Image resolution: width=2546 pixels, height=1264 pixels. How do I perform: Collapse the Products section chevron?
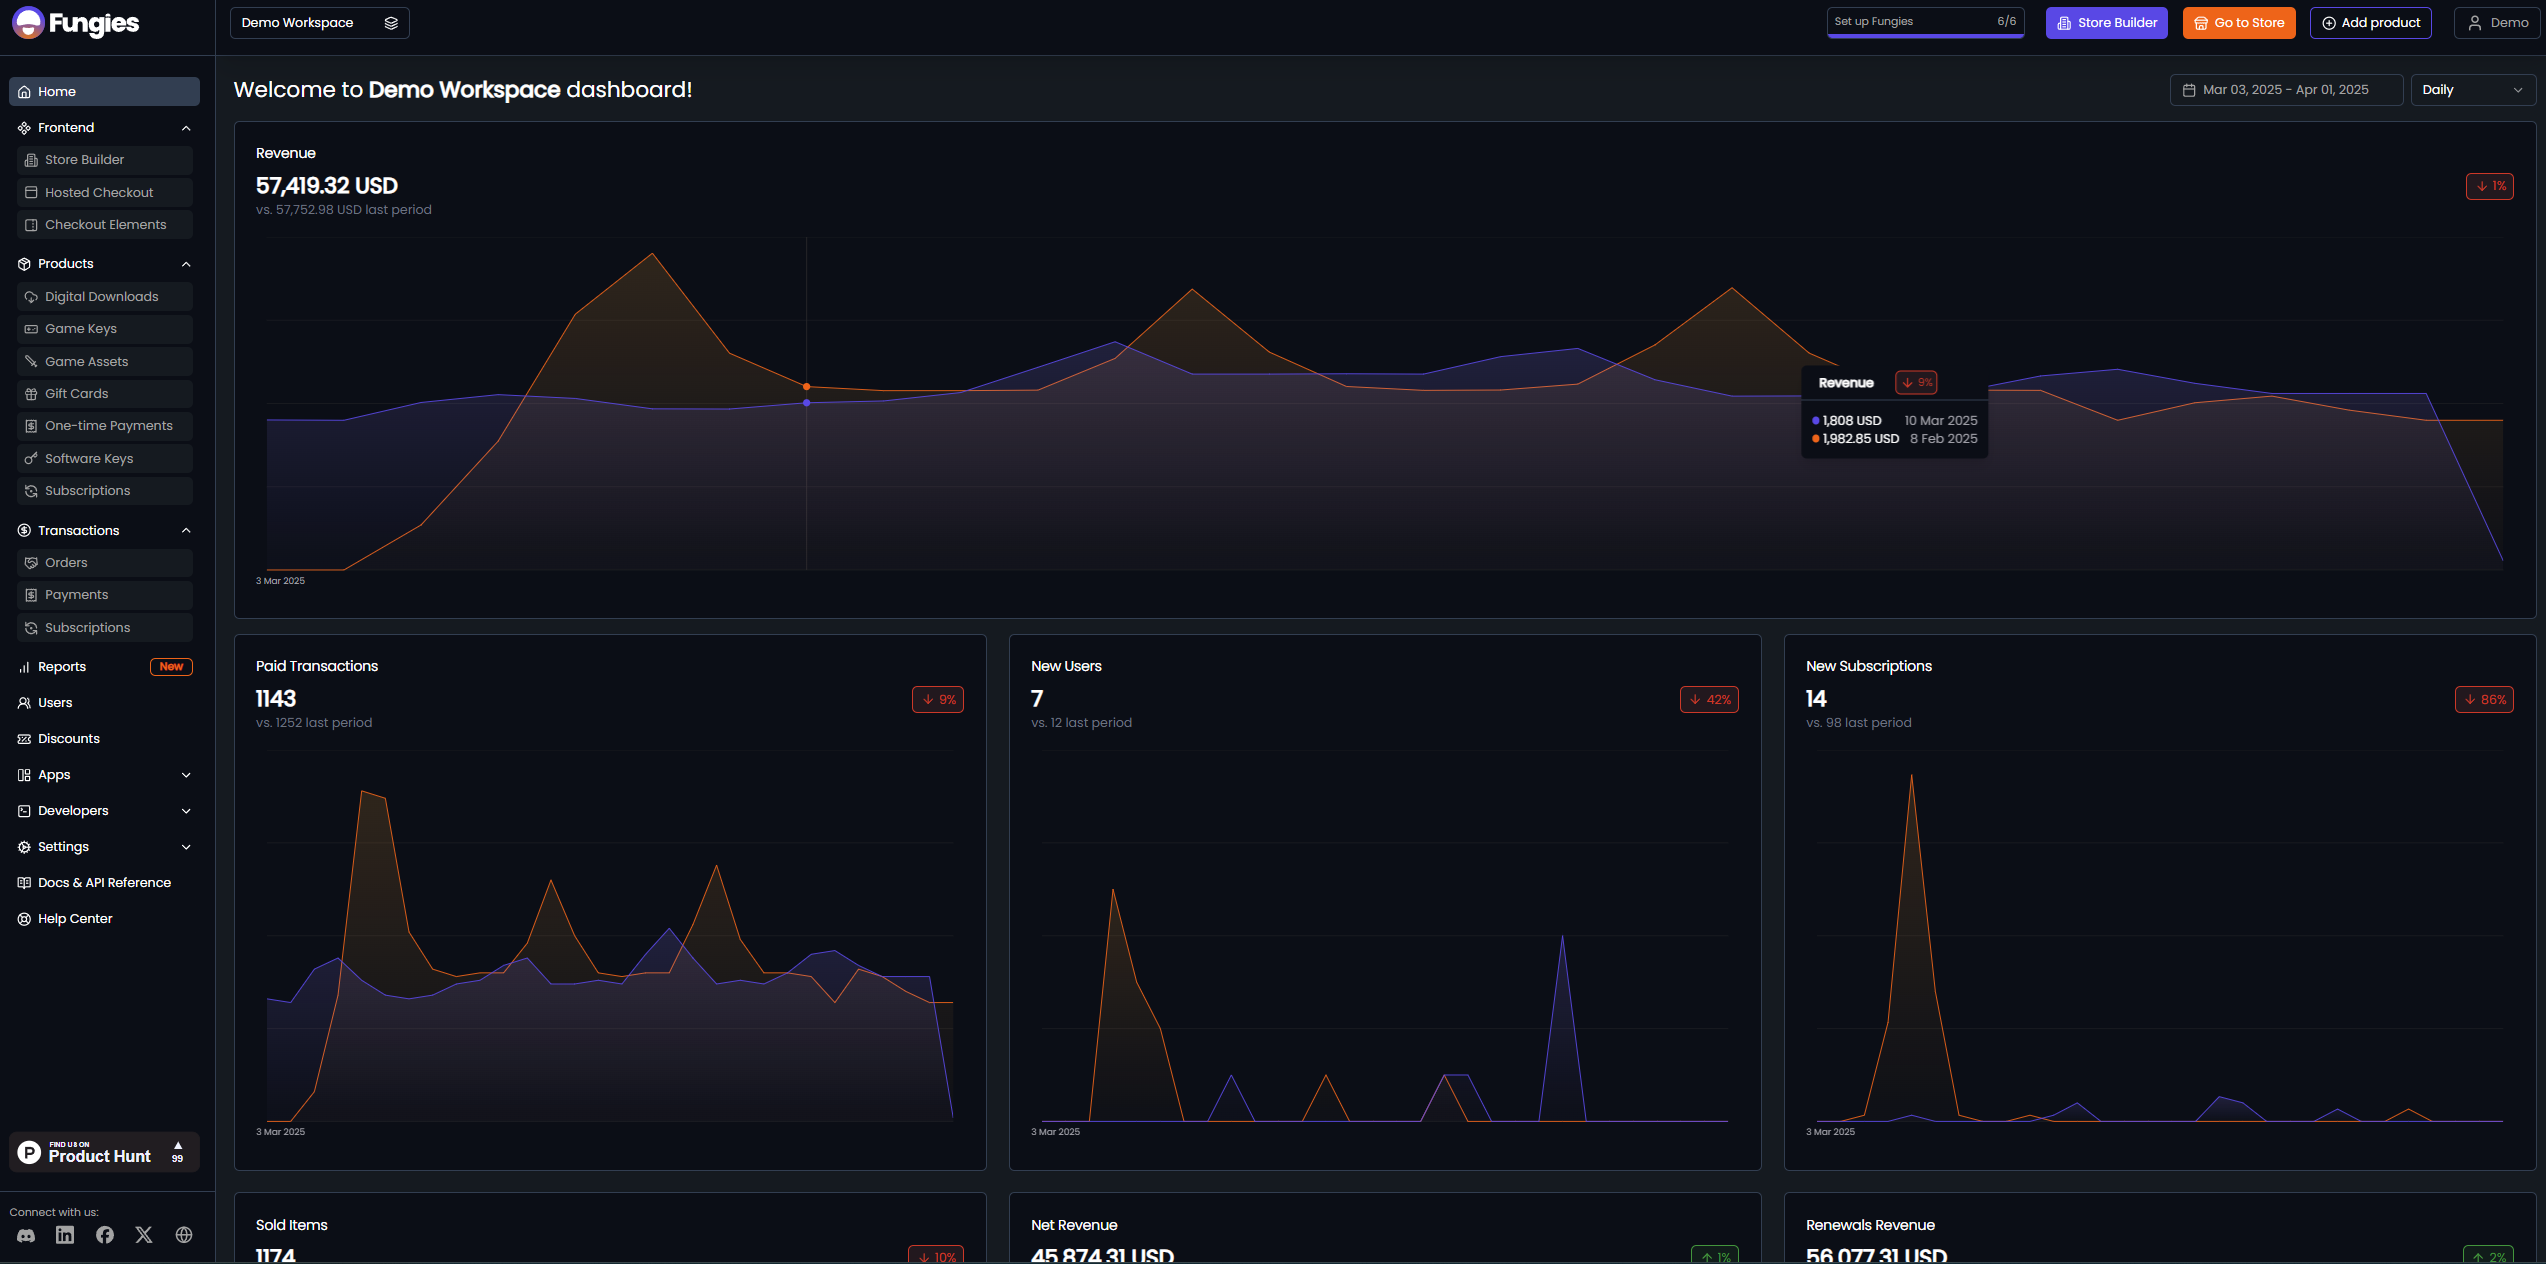point(186,264)
